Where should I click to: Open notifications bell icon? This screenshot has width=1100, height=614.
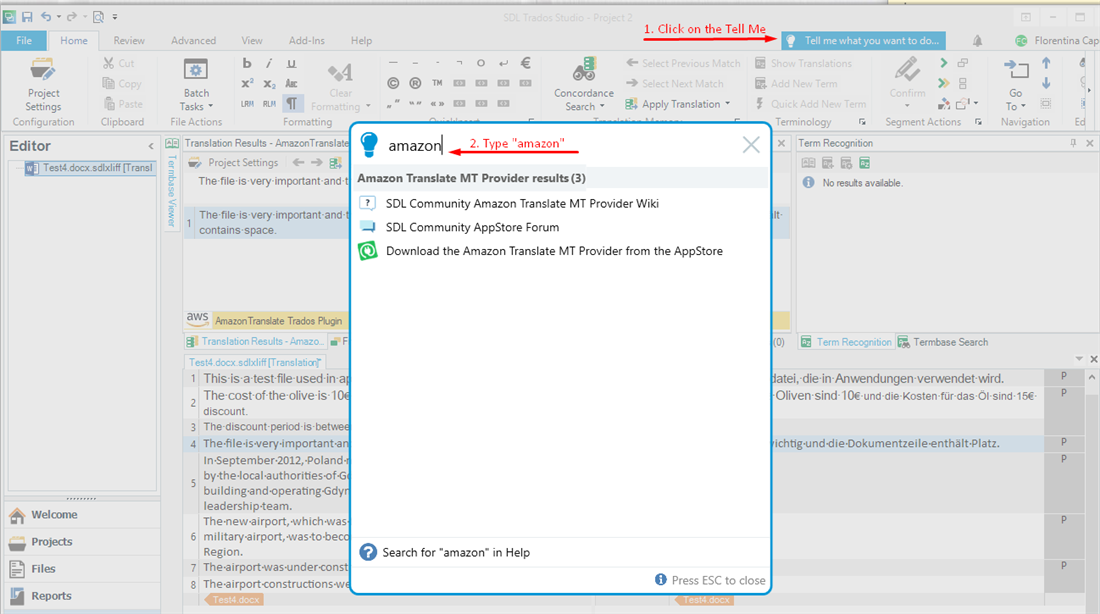point(977,41)
